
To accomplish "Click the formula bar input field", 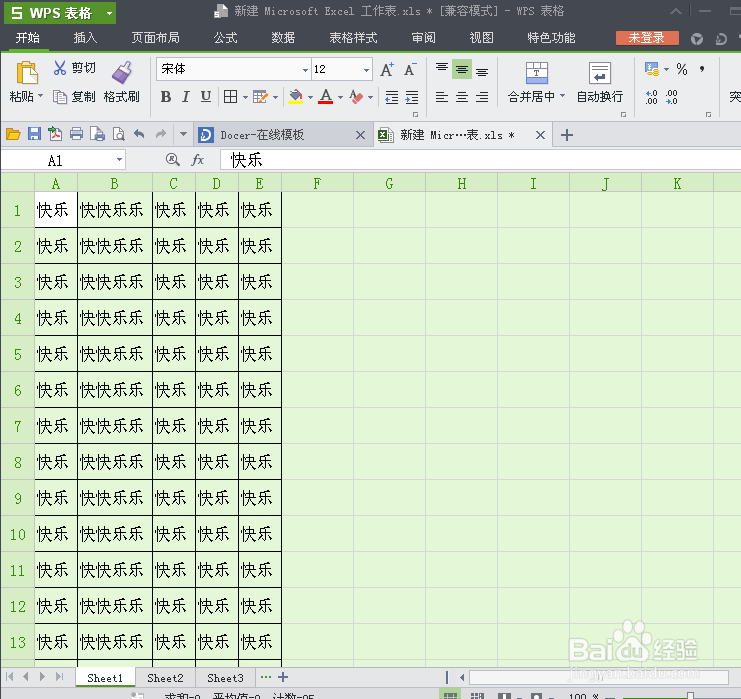I will [x=480, y=160].
